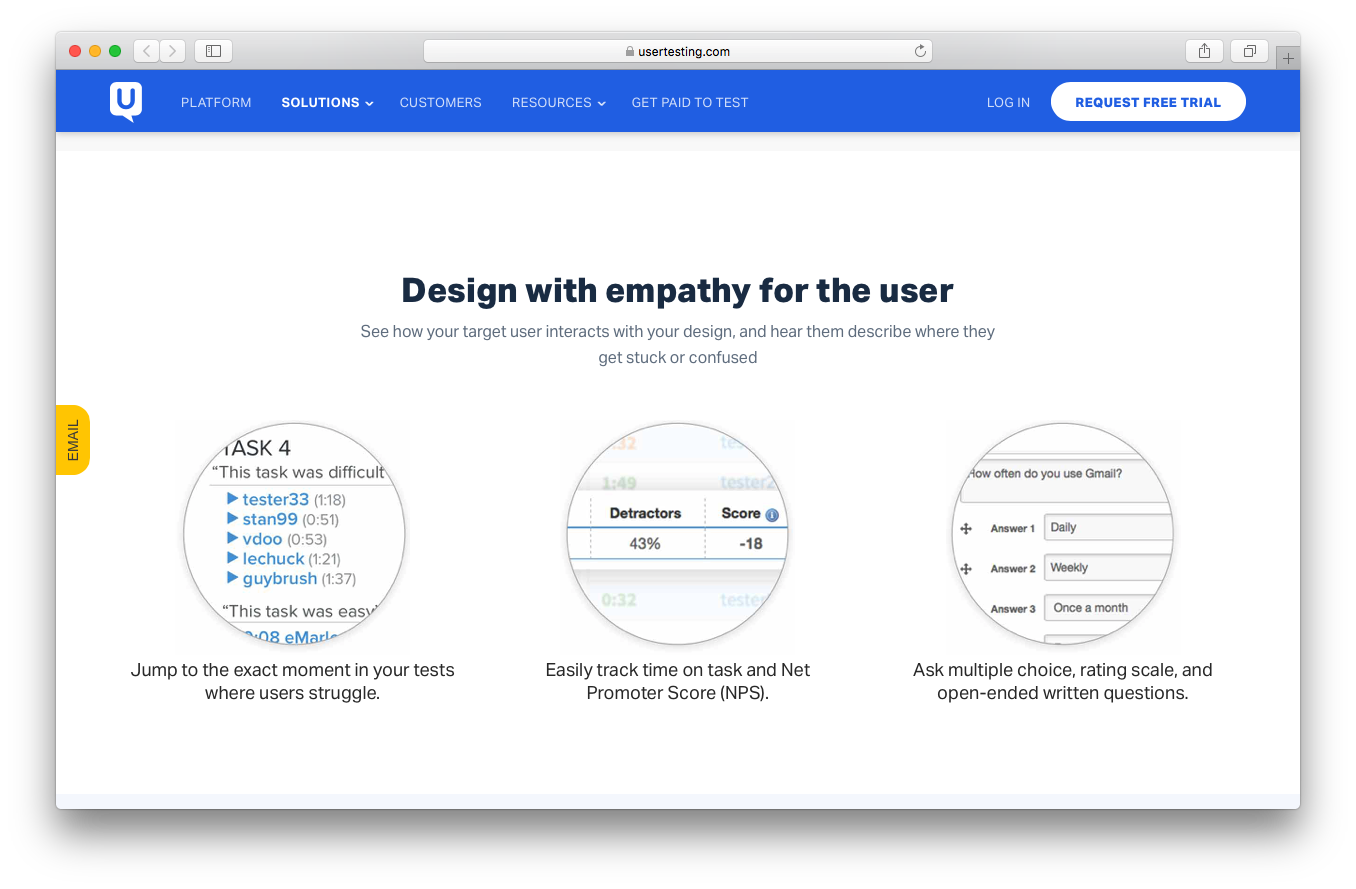Show all tabs overview button
1356x889 pixels.
click(x=1250, y=51)
